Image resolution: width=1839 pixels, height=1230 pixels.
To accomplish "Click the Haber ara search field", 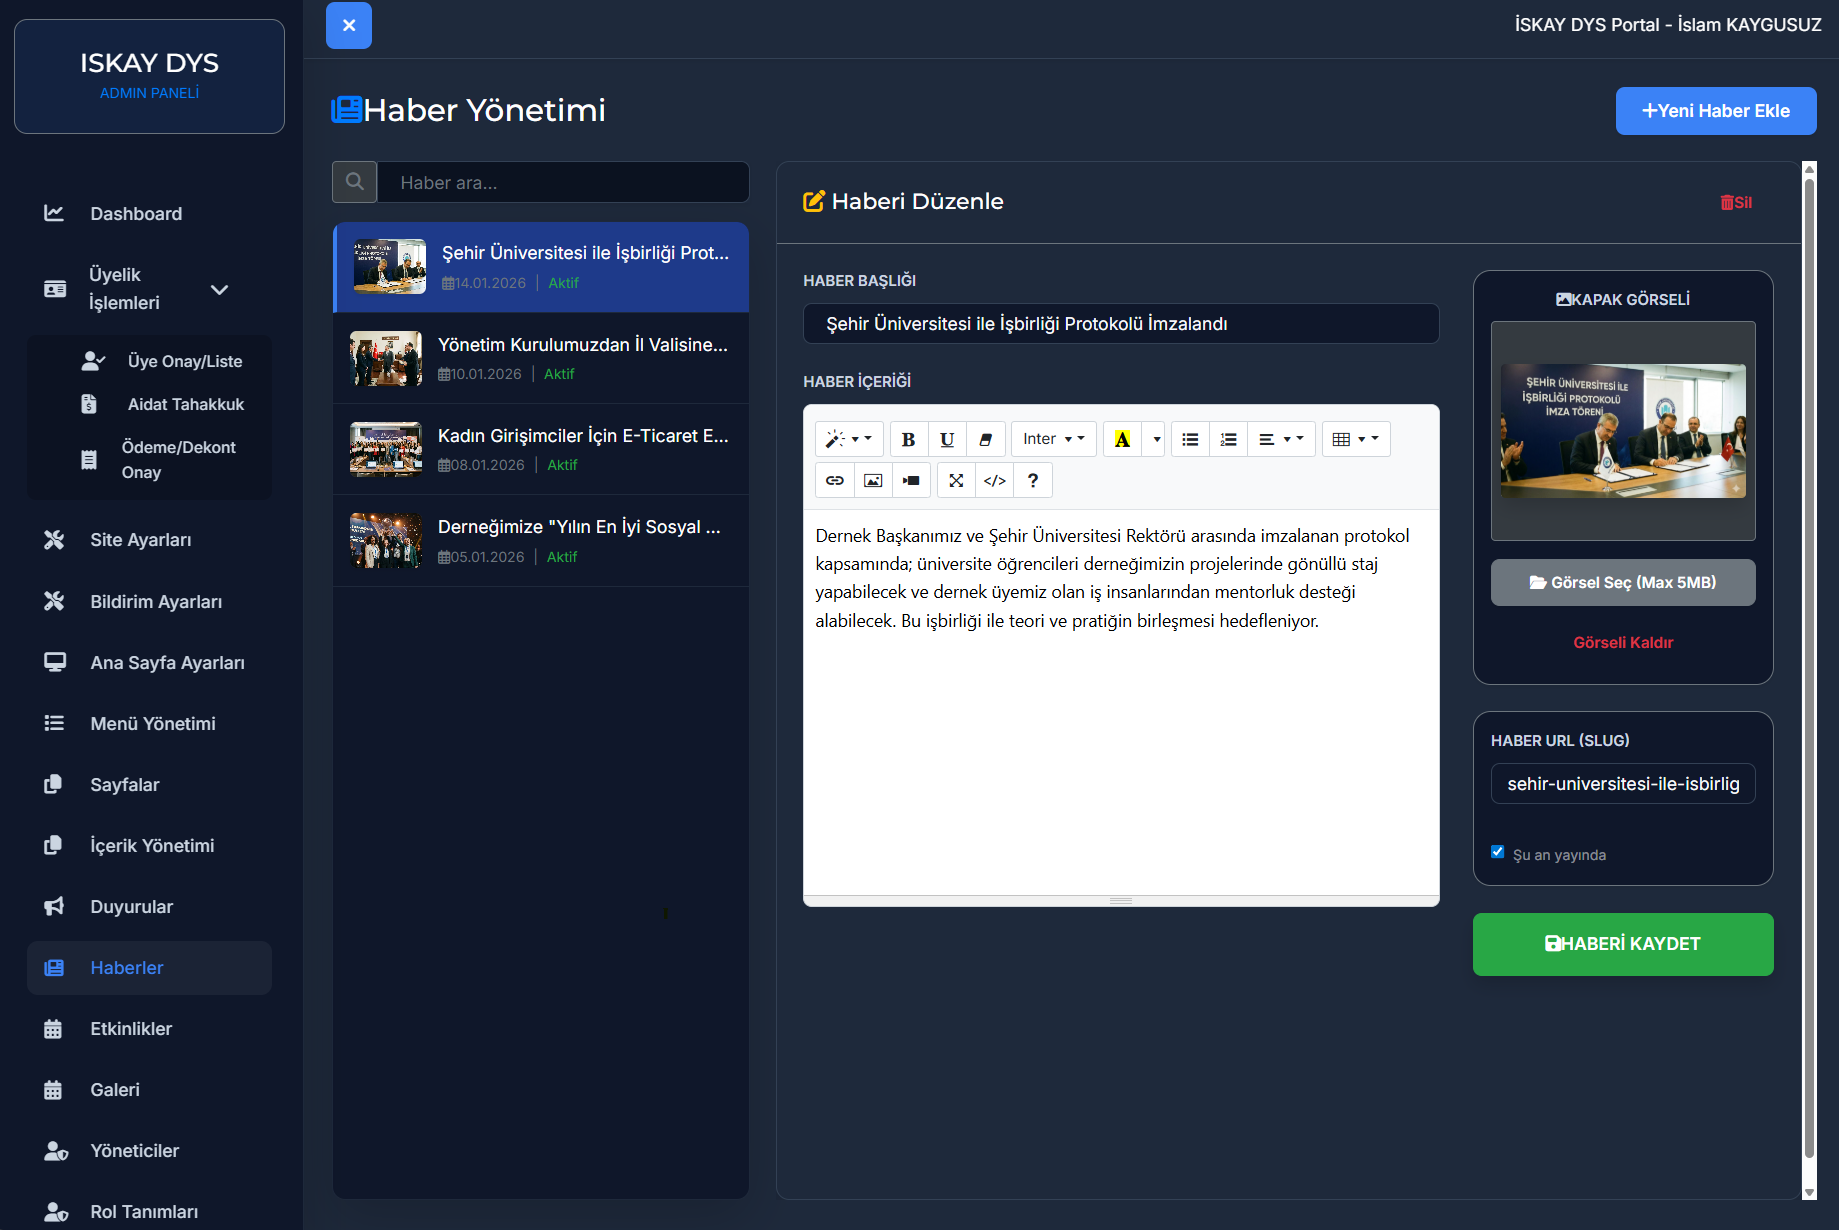I will point(563,183).
